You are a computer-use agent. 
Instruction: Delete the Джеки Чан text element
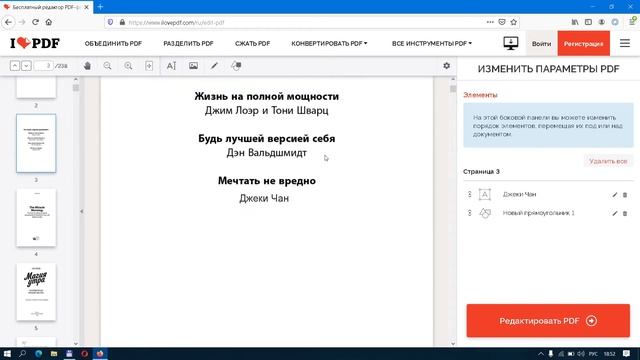point(625,195)
